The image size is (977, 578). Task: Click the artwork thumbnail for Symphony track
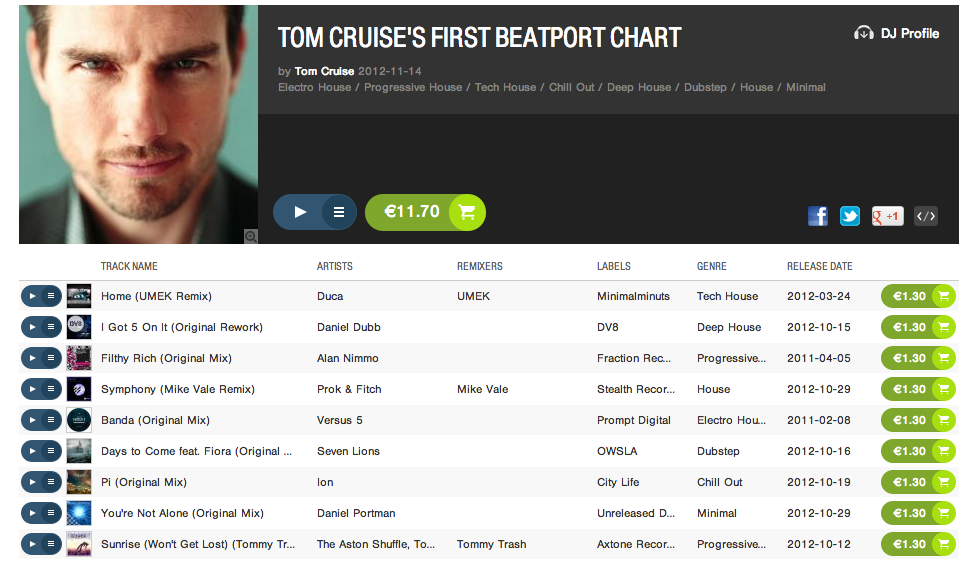point(79,389)
